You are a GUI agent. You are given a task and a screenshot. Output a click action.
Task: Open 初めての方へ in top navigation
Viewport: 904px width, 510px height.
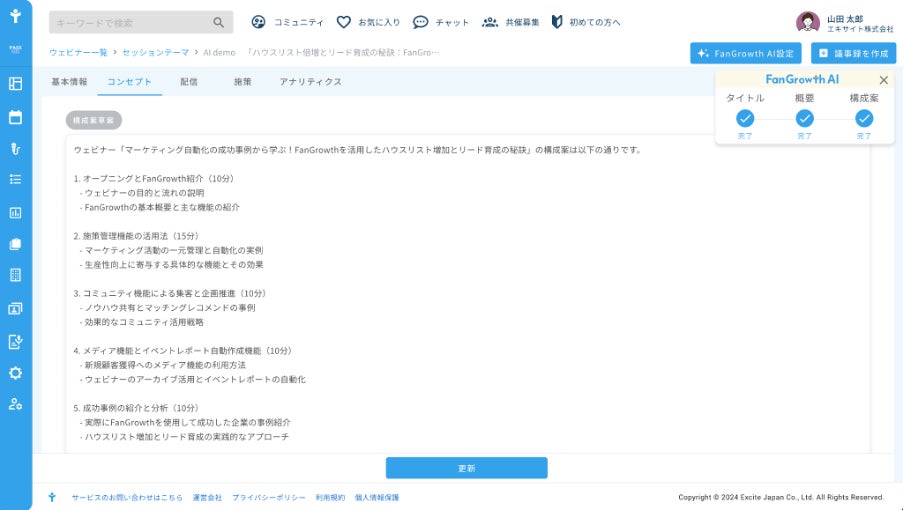coord(595,22)
